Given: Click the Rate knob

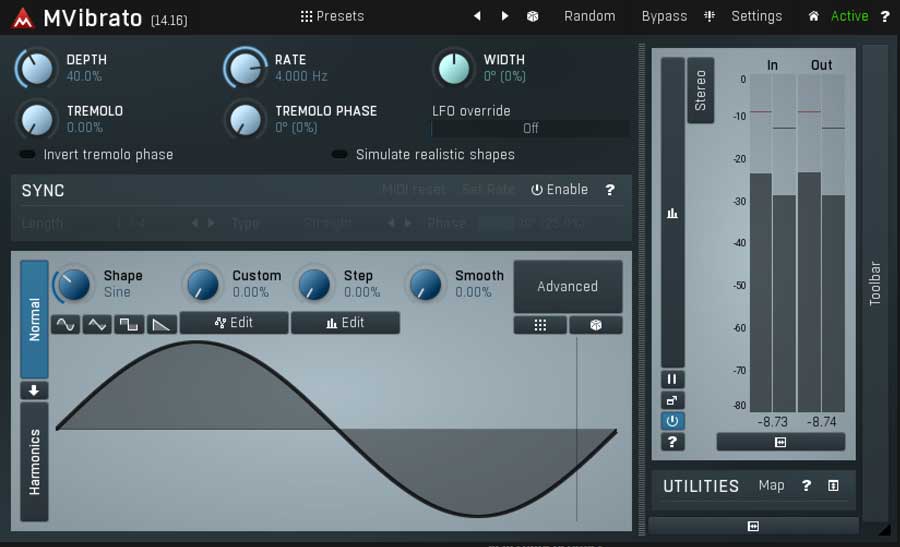Looking at the screenshot, I should (246, 68).
